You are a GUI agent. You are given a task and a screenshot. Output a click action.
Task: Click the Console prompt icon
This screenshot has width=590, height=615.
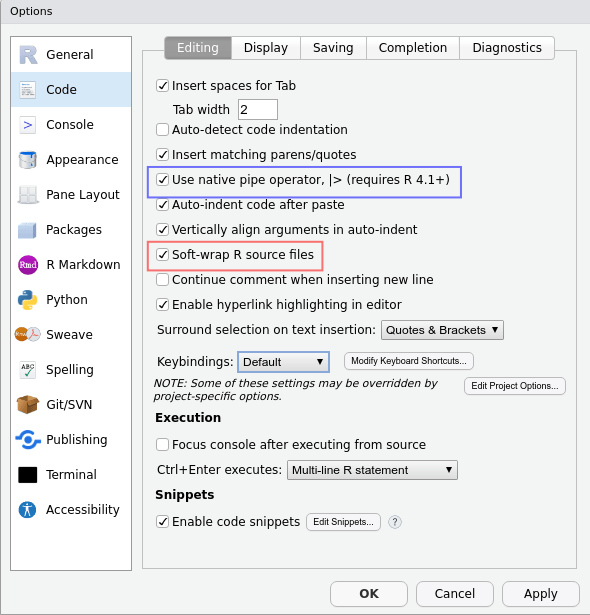point(28,125)
